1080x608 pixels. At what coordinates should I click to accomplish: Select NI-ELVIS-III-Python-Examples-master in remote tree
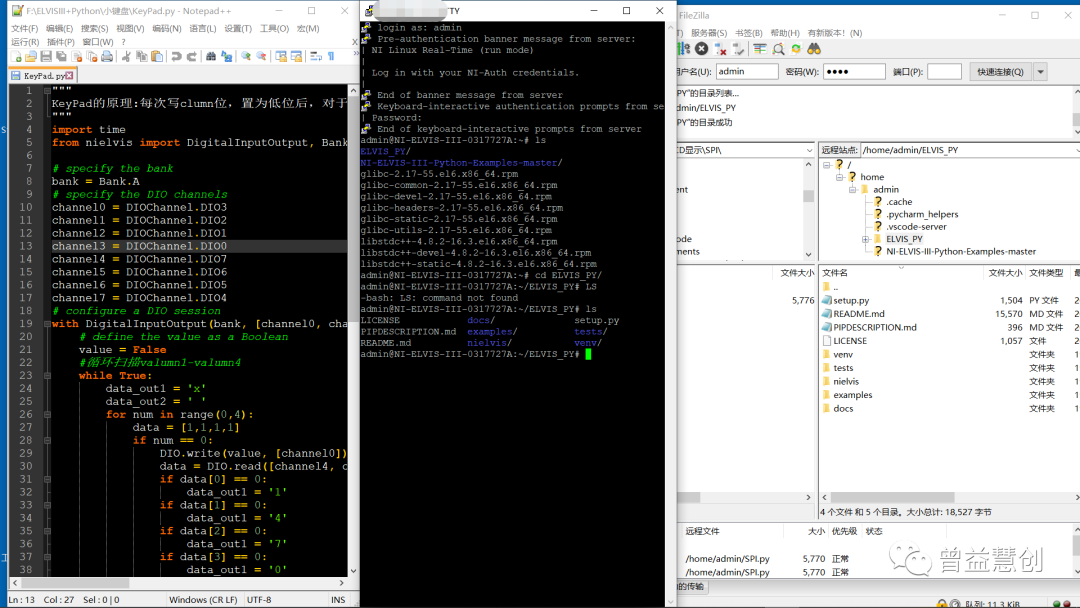click(x=961, y=251)
